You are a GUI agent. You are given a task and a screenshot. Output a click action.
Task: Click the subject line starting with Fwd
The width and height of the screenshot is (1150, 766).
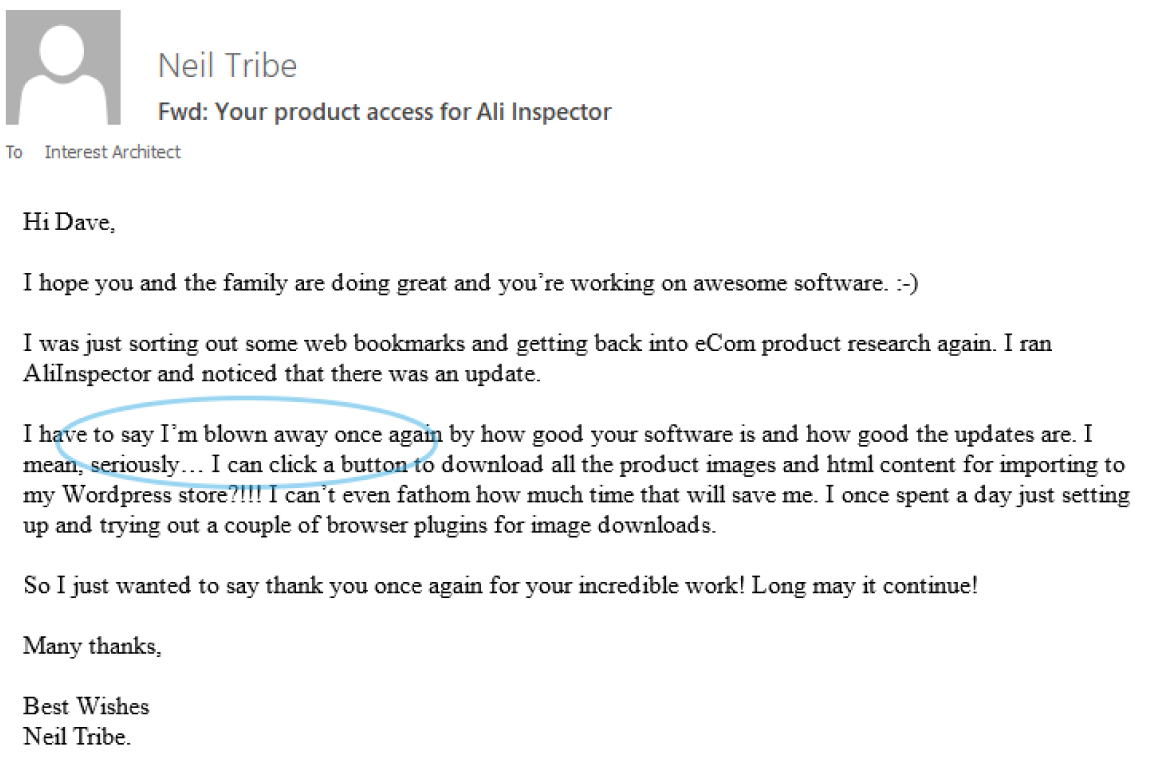(384, 111)
